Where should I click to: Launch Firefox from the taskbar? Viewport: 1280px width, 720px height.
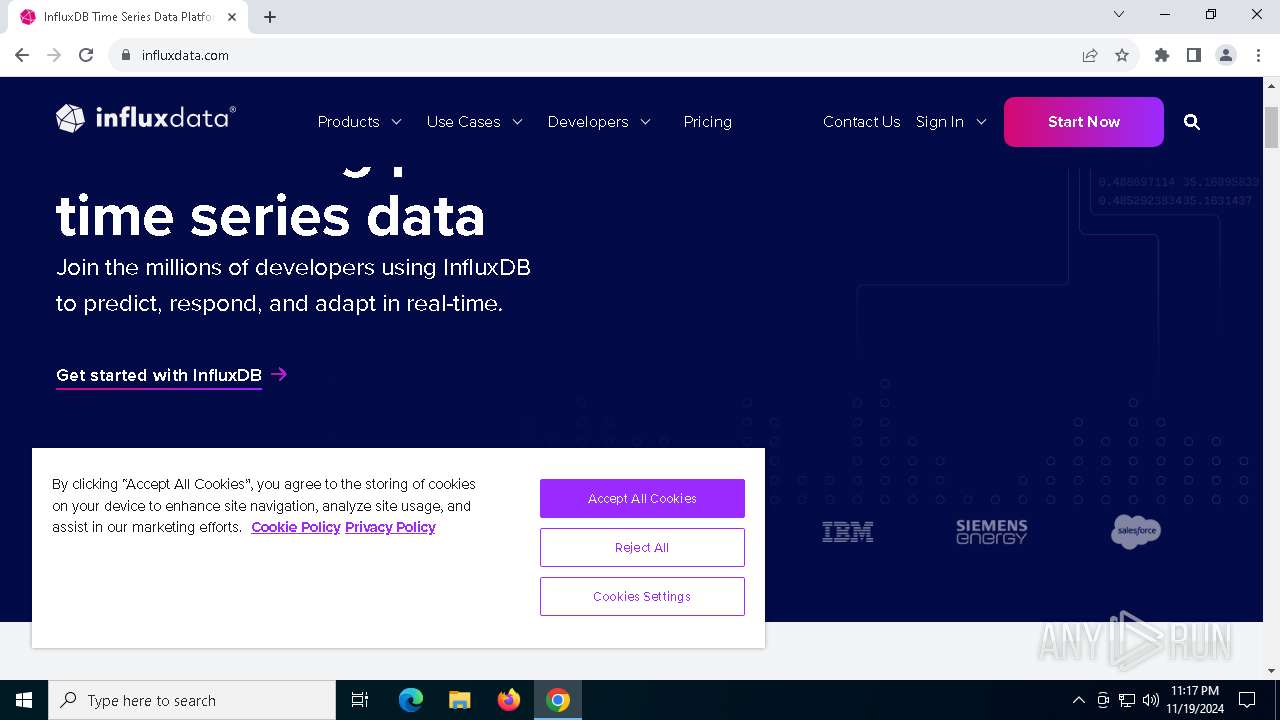pos(509,700)
